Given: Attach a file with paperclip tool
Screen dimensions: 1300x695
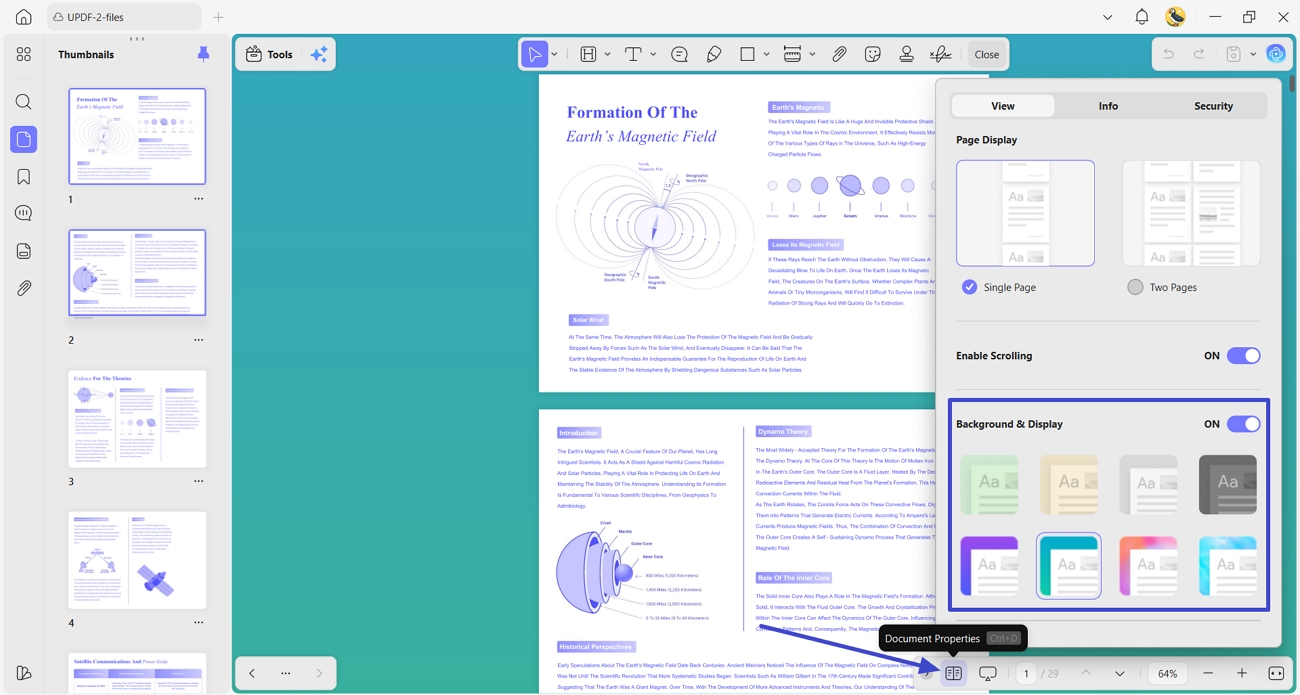Looking at the screenshot, I should pos(840,54).
